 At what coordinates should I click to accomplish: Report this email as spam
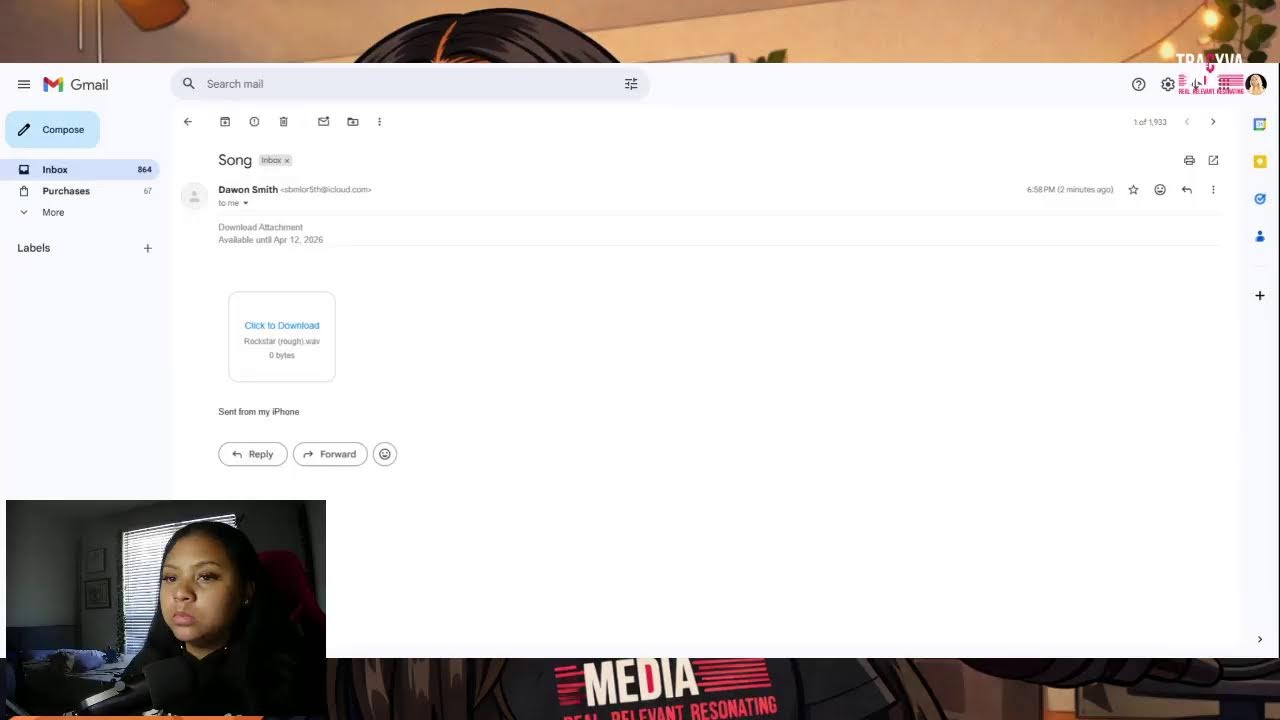[x=254, y=122]
